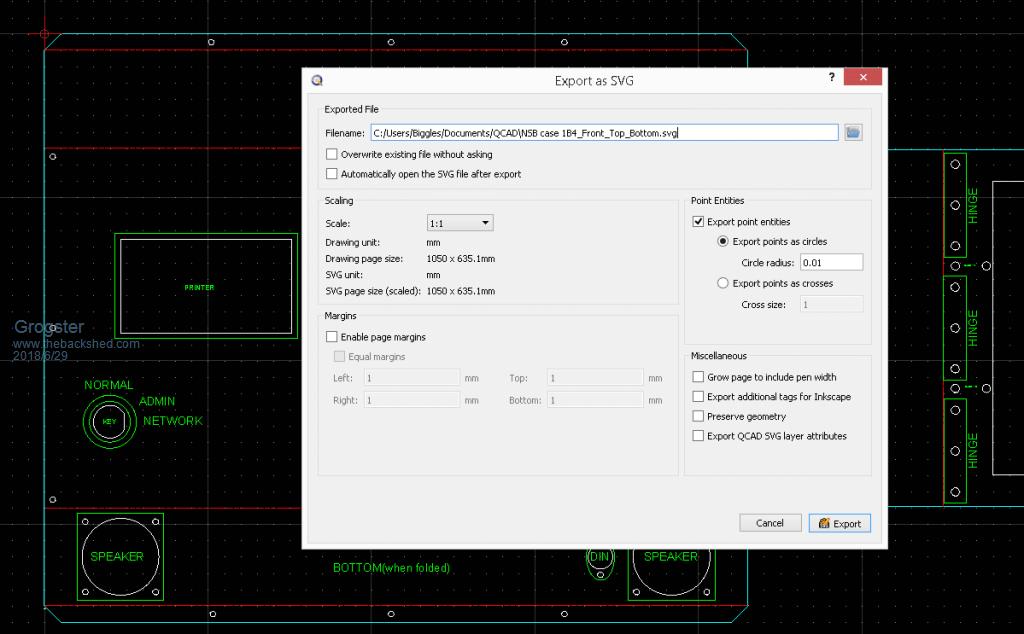
Task: Click the BOTTOM(when folded) text
Action: tap(391, 567)
